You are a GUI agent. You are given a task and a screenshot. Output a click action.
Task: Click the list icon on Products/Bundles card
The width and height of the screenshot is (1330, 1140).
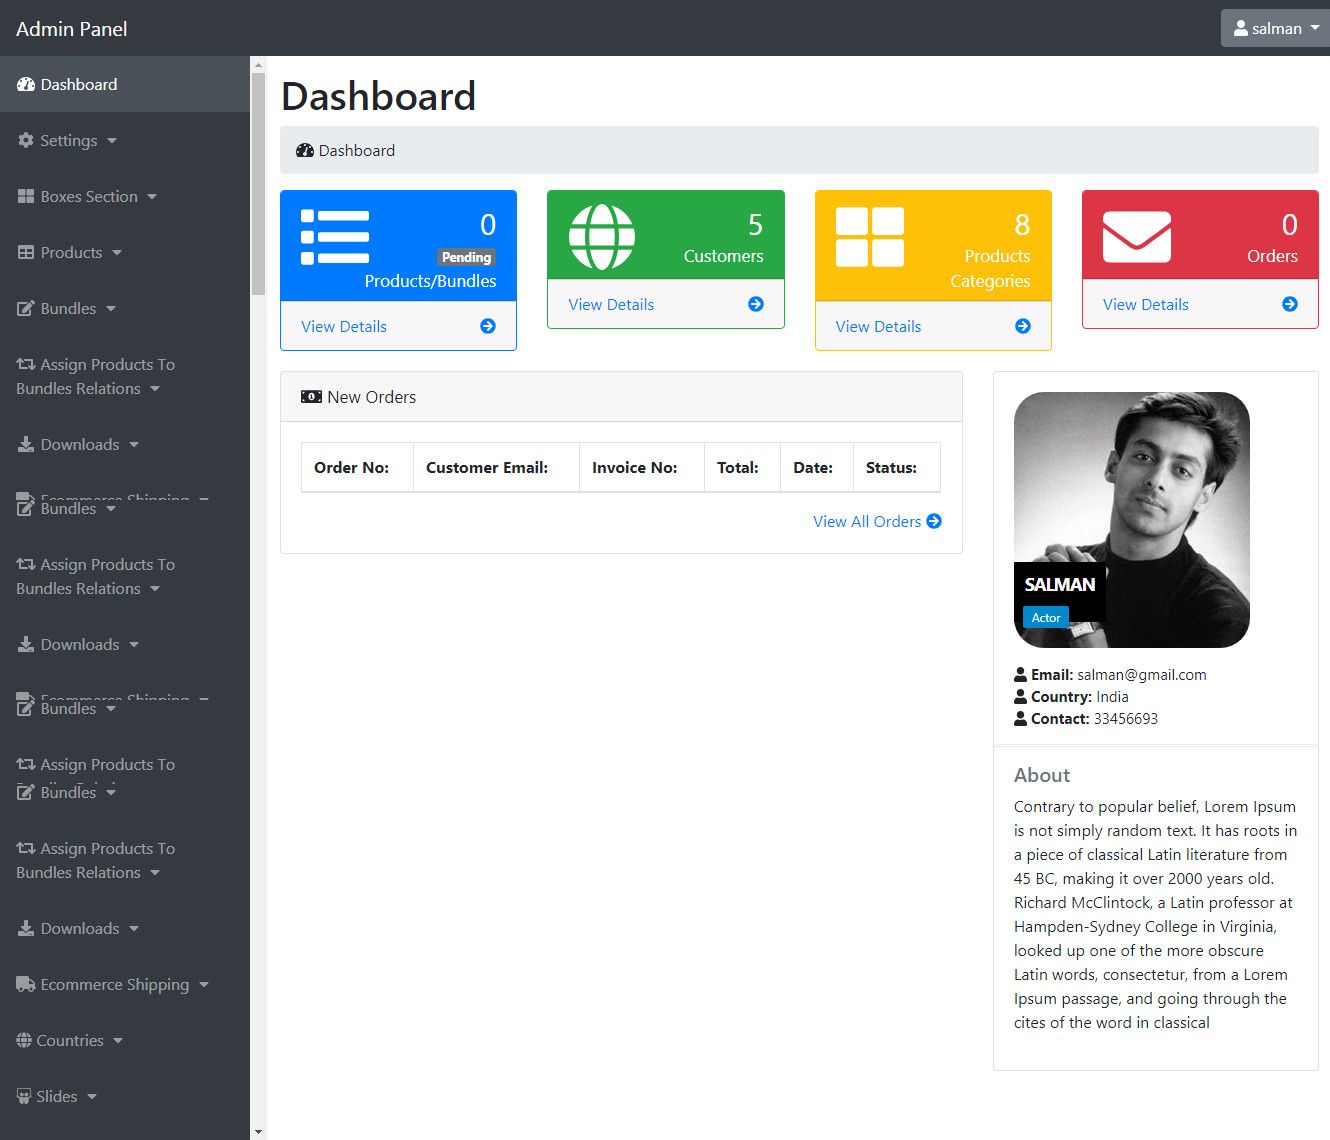[335, 237]
